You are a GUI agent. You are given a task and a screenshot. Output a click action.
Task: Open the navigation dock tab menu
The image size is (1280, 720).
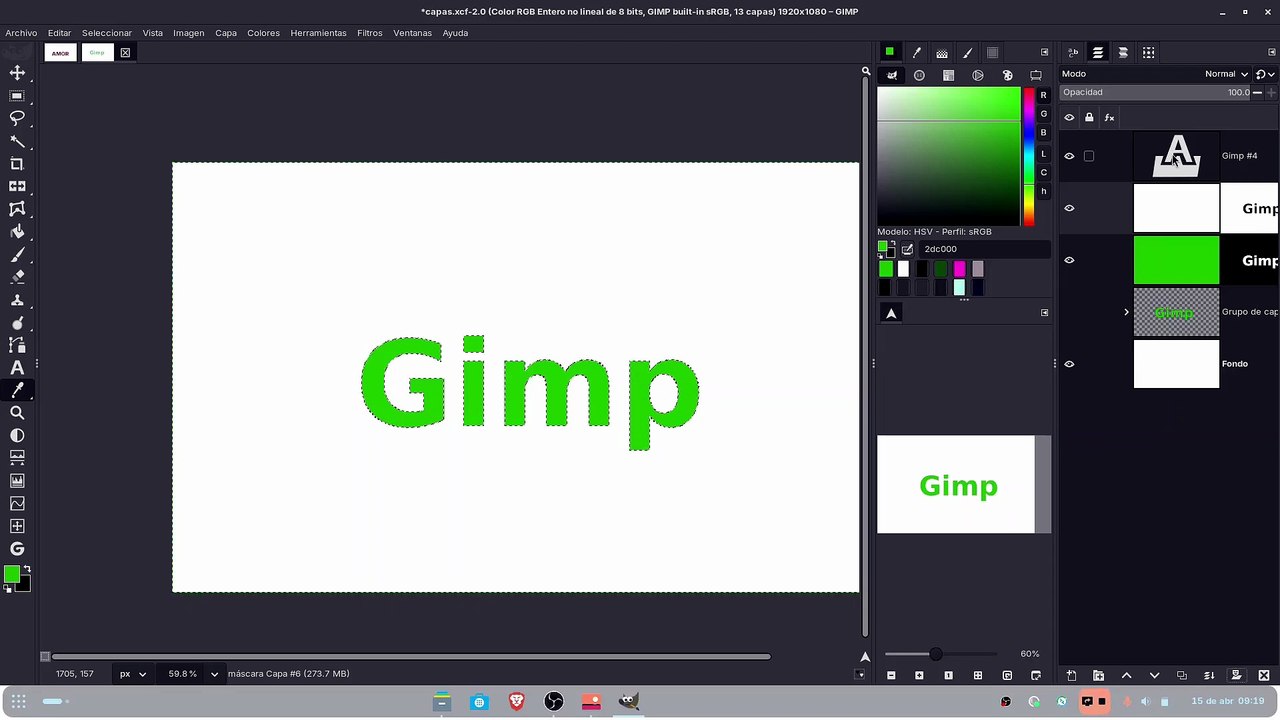tap(1044, 313)
